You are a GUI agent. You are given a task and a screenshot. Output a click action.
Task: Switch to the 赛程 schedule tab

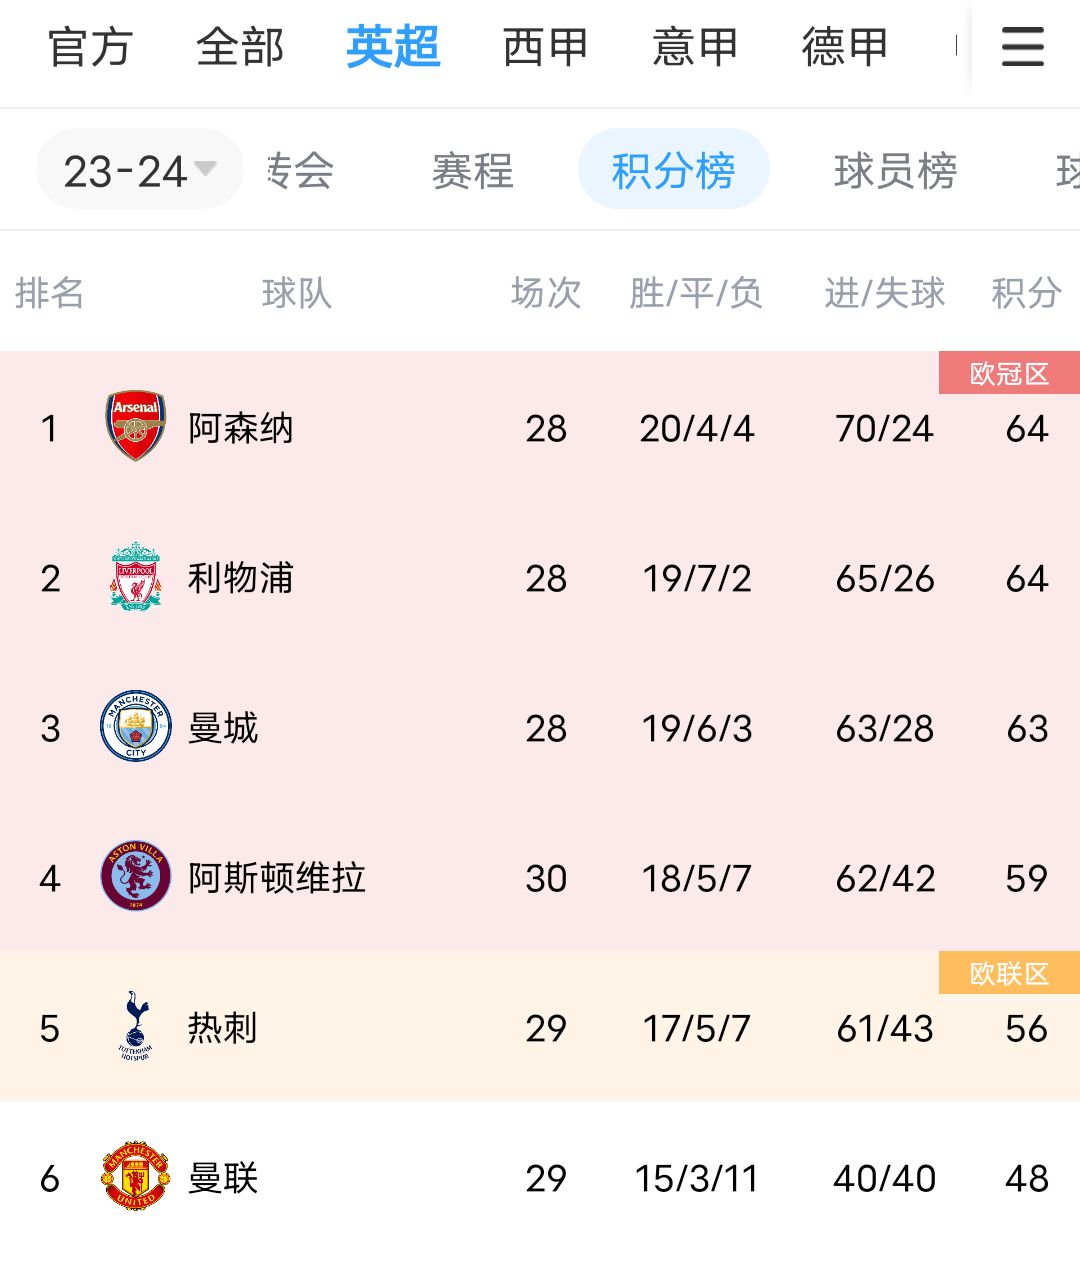(472, 170)
